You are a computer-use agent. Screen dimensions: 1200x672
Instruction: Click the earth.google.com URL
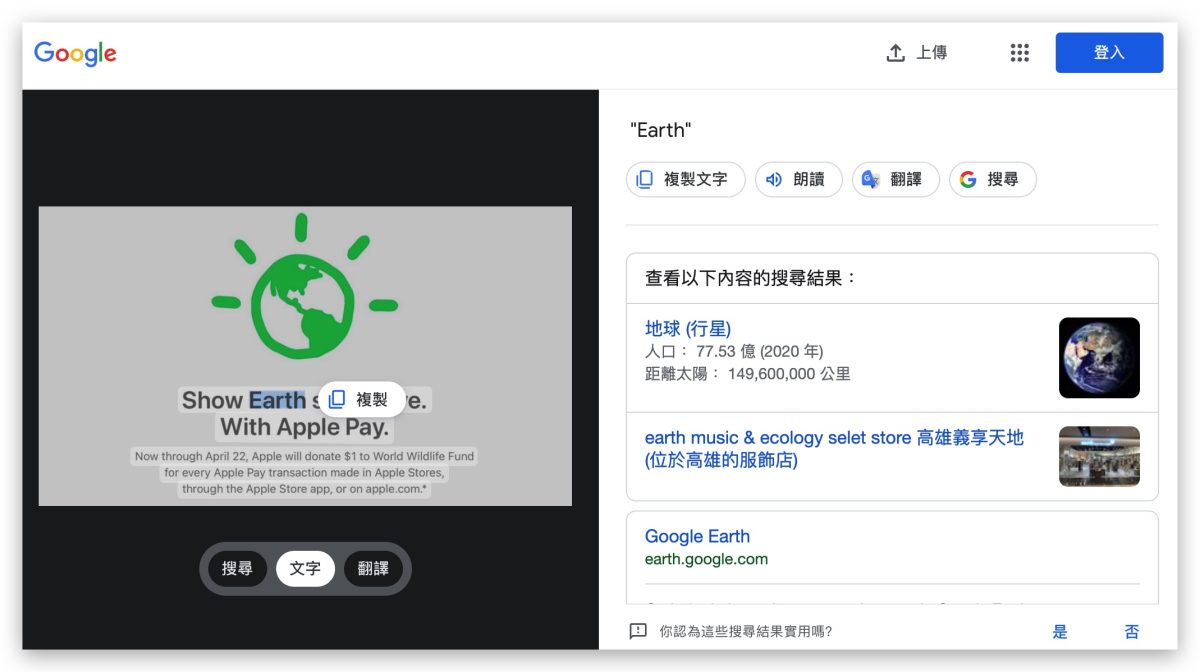(706, 559)
